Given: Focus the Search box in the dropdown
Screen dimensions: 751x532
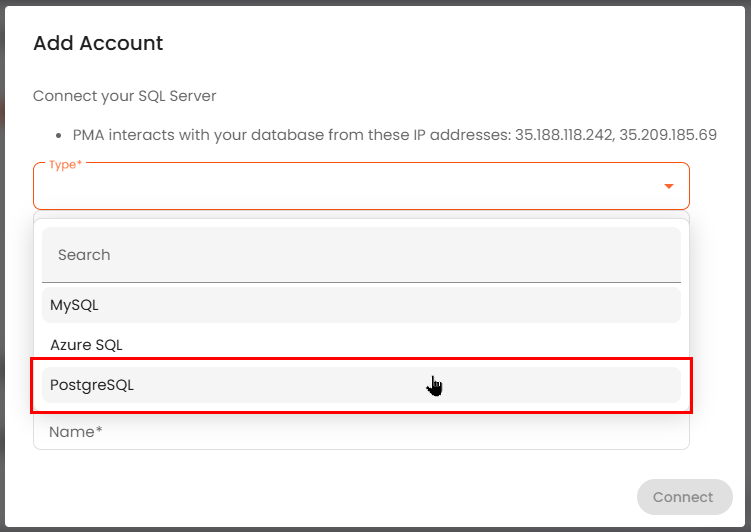Looking at the screenshot, I should [x=360, y=255].
